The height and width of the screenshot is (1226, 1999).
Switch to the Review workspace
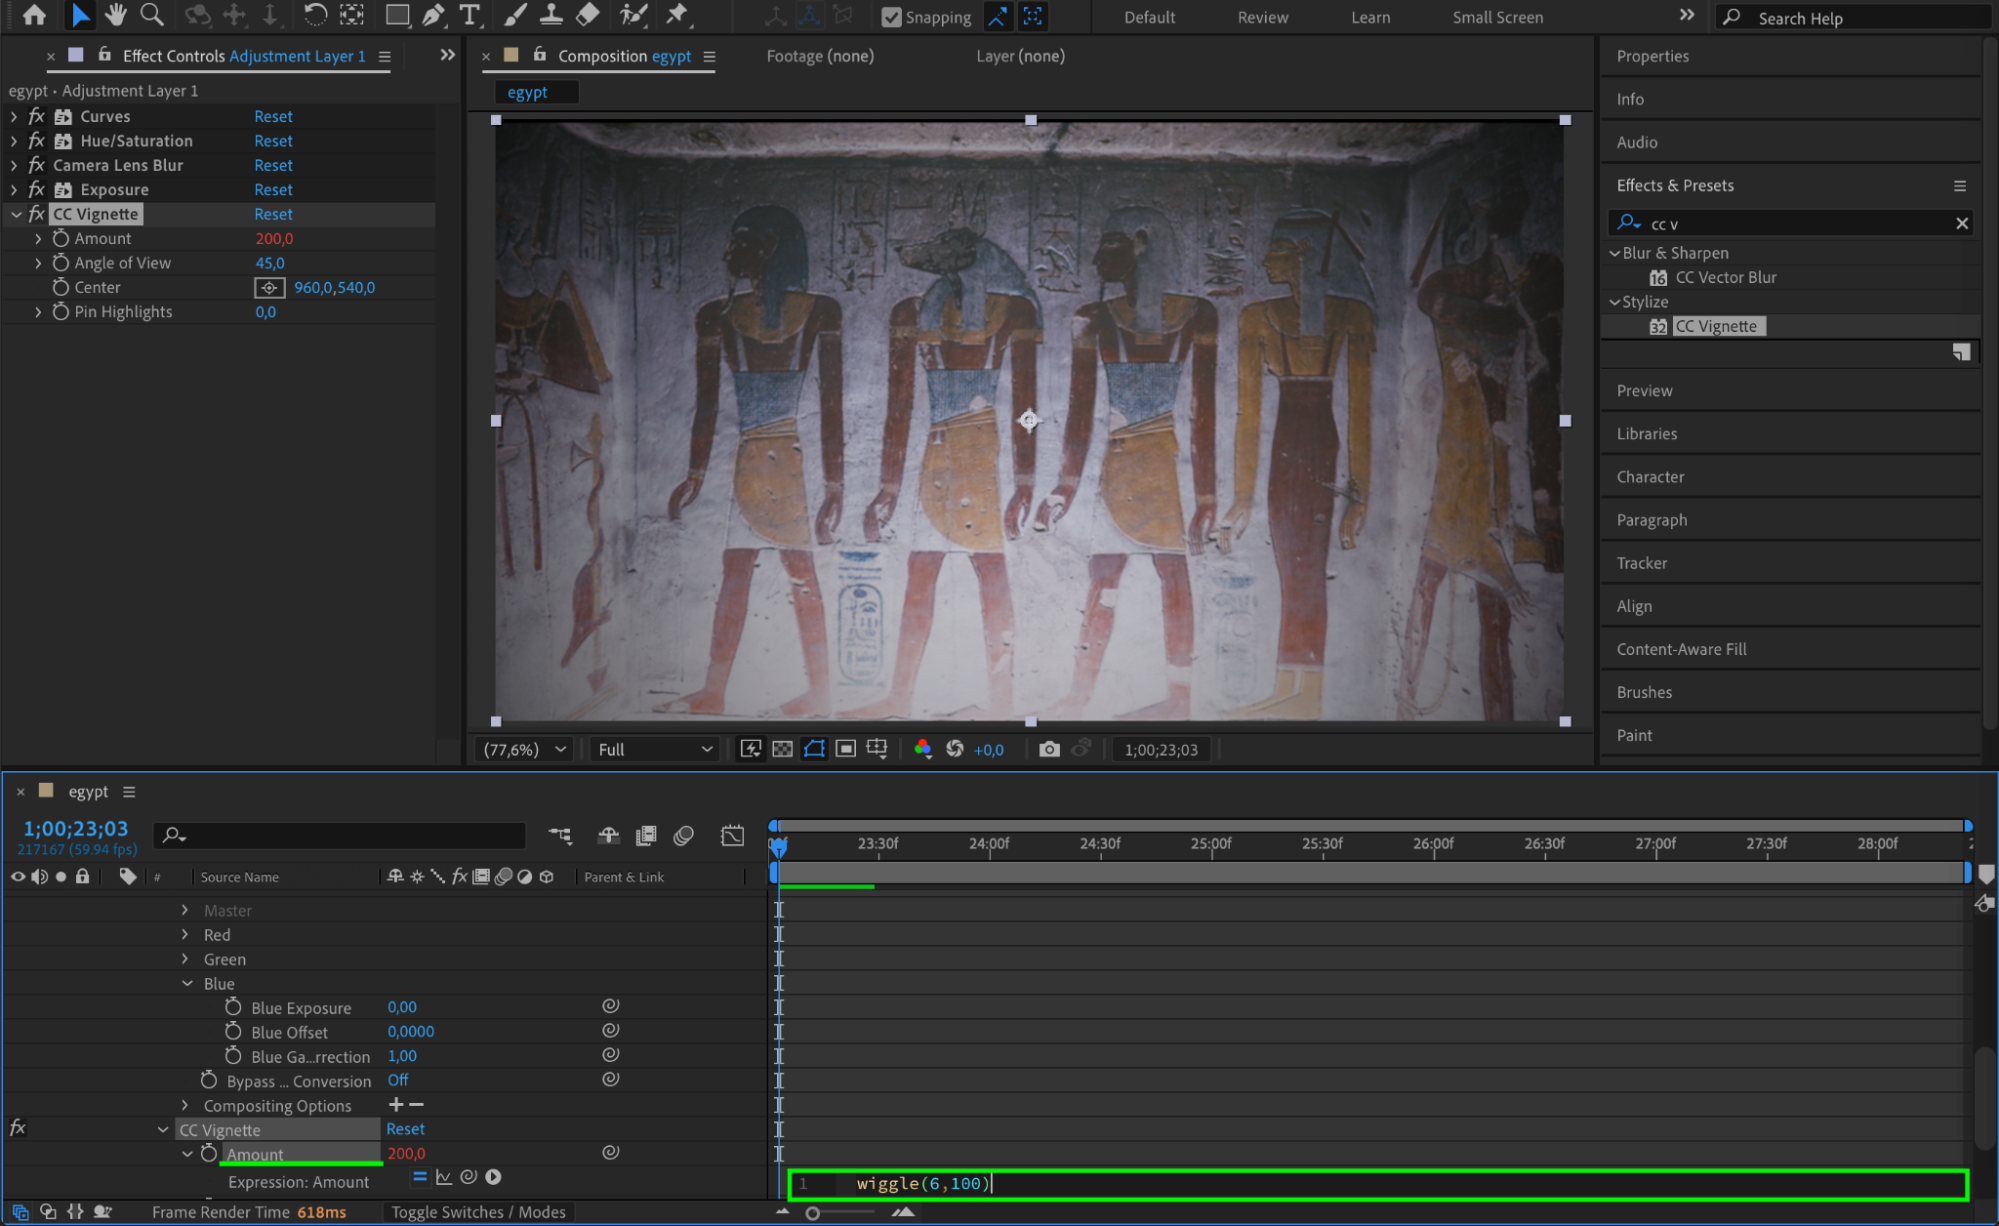coord(1262,17)
